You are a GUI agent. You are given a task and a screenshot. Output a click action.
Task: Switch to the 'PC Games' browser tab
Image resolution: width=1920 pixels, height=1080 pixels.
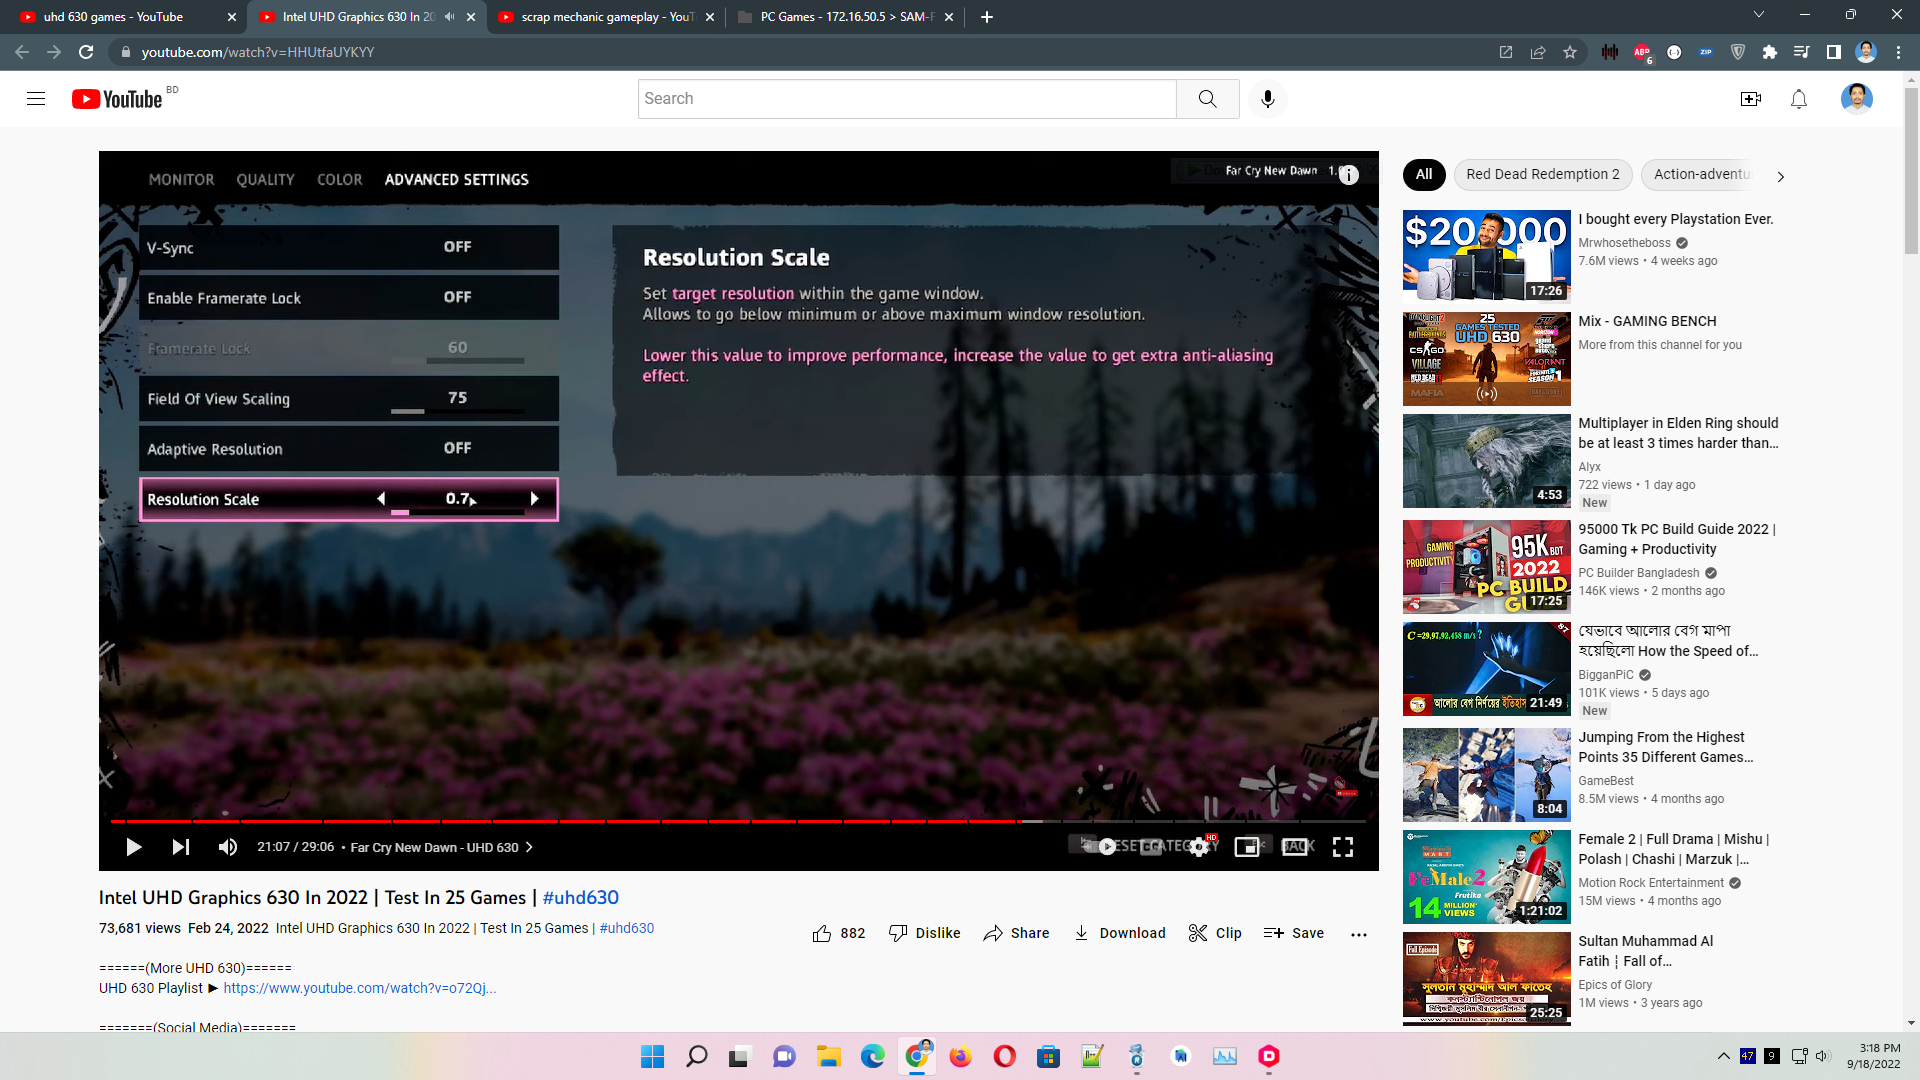tap(847, 17)
